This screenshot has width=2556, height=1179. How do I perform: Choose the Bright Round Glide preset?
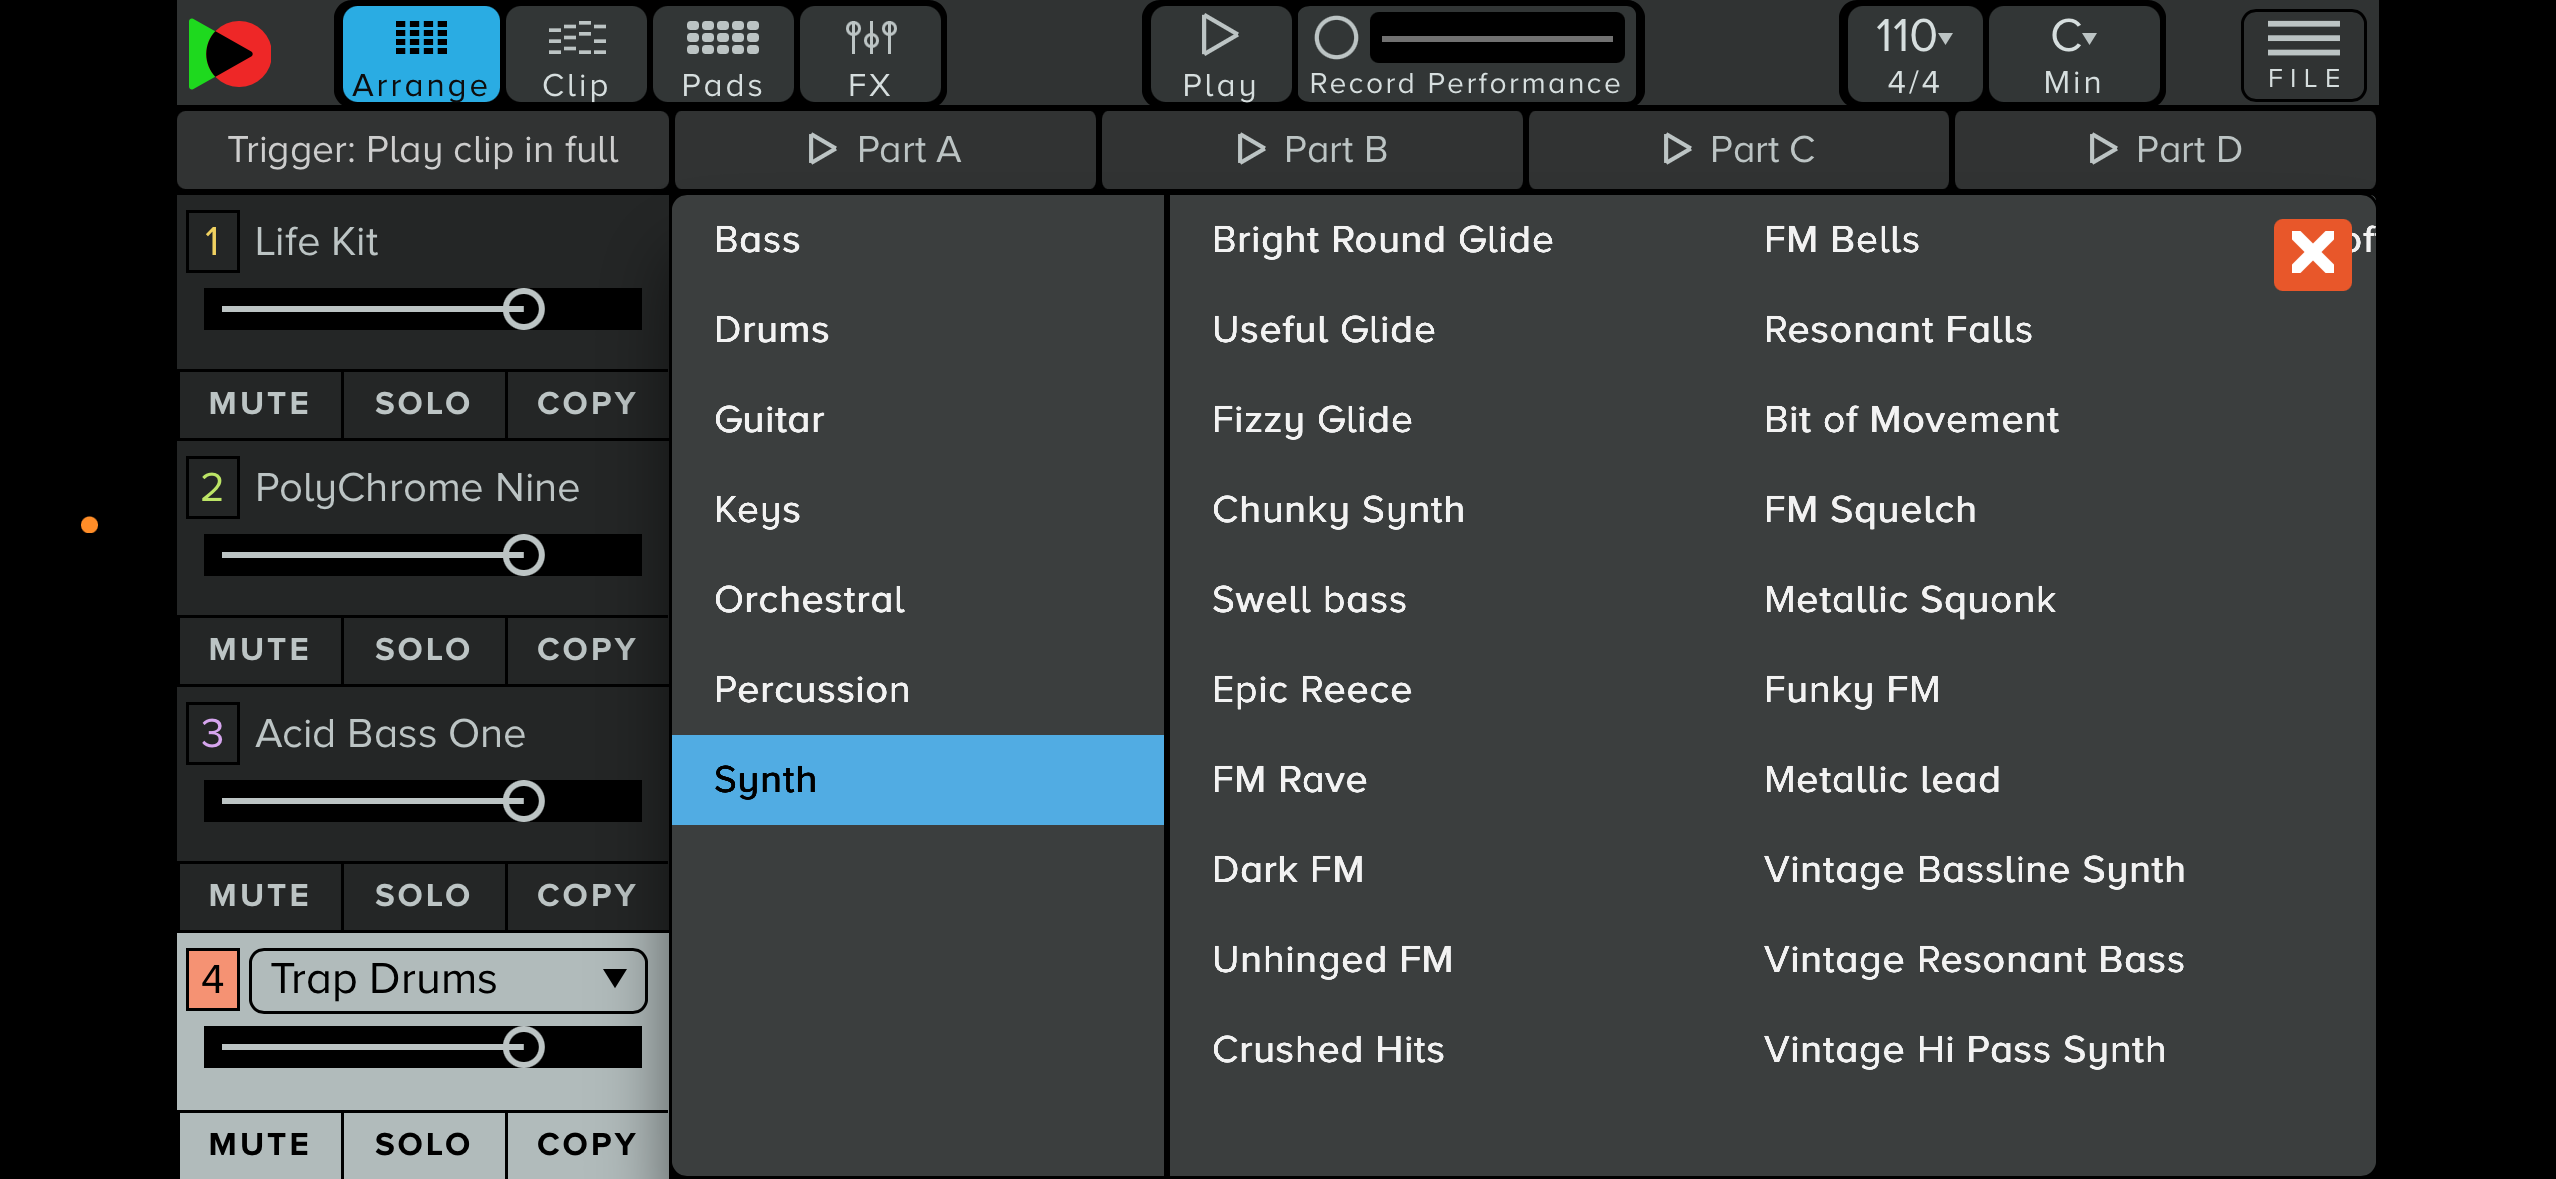tap(1383, 240)
